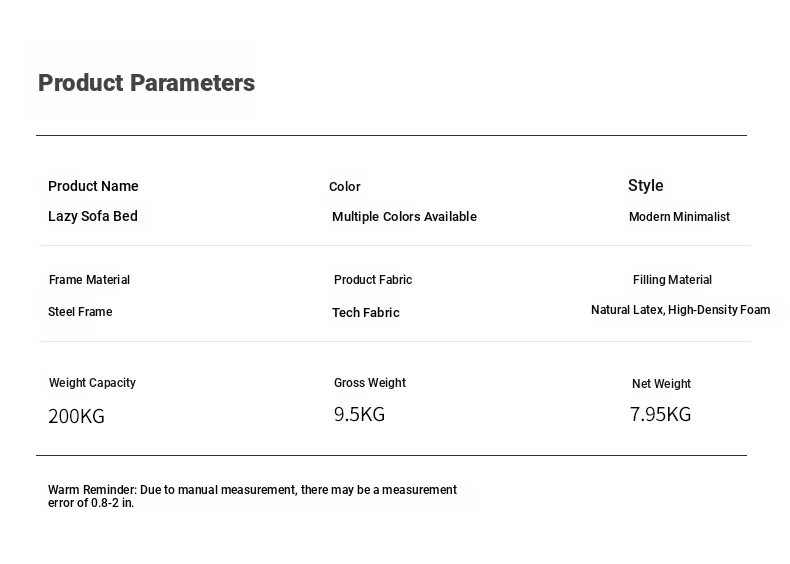Image resolution: width=790 pixels, height=564 pixels.
Task: Select the Weight Capacity label
Action: click(92, 383)
